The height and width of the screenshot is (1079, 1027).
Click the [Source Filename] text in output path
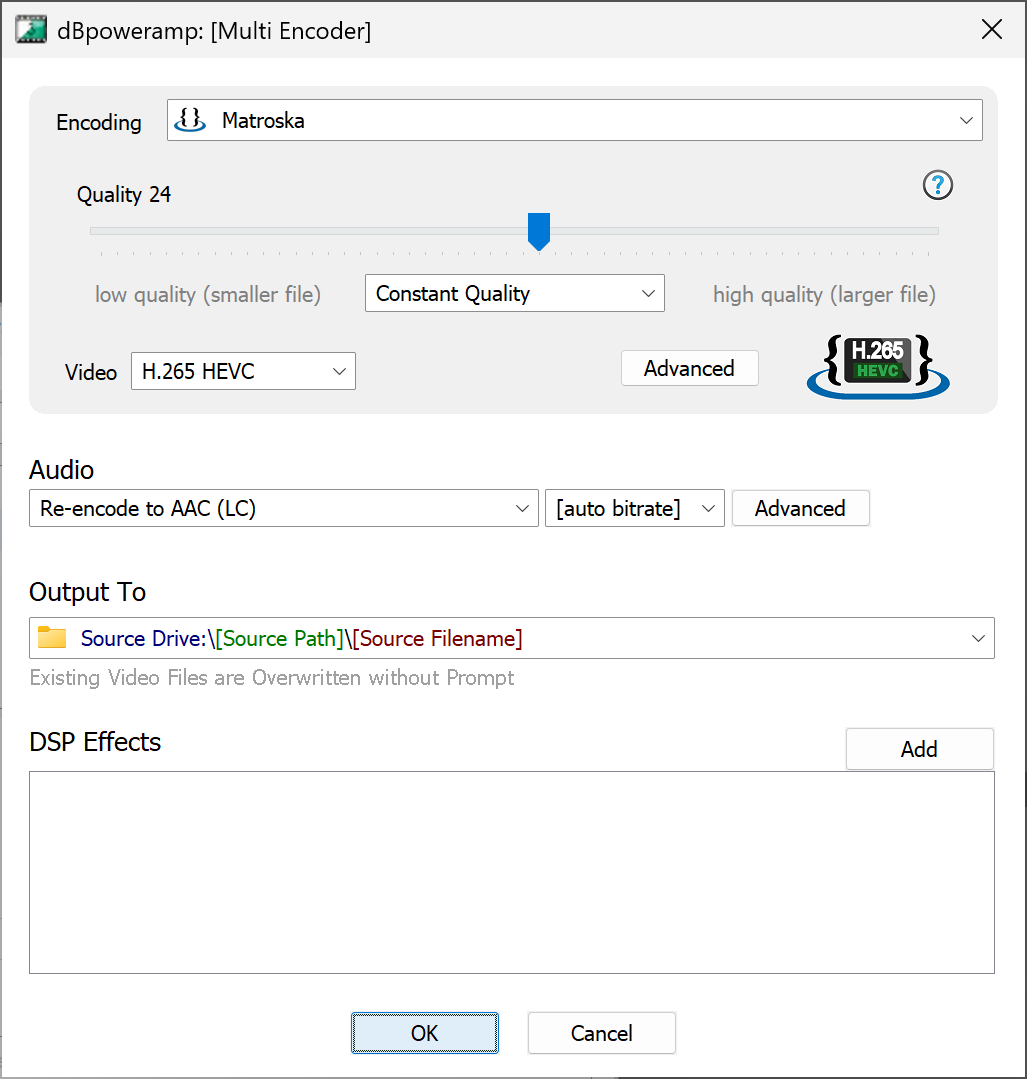point(437,638)
